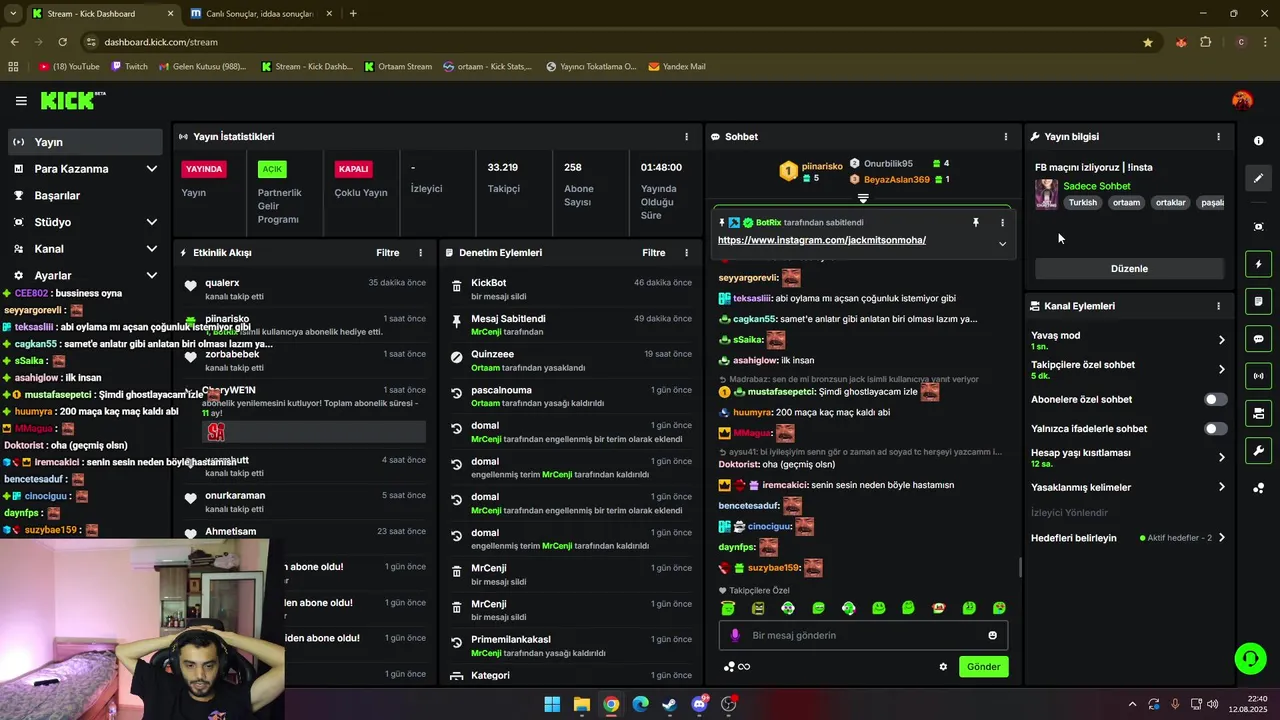
Task: Open Yayın bilgisi panel three-dot menu
Action: click(x=1218, y=137)
